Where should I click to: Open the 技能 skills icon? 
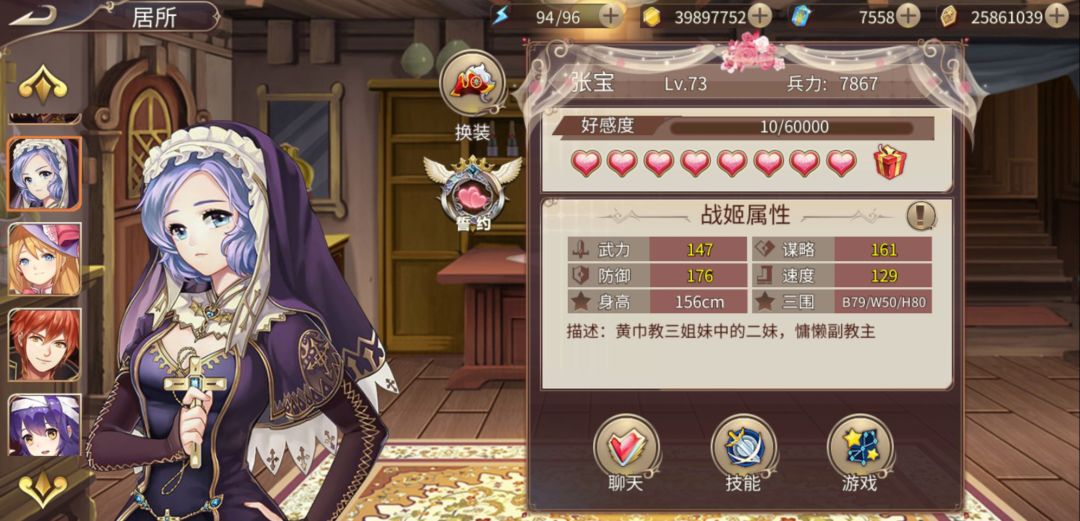pos(742,446)
